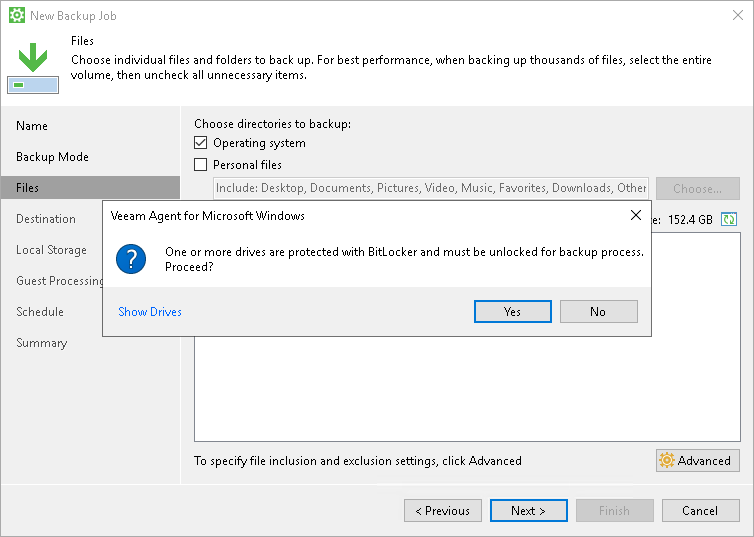Click the 152.4 GB size value
The height and width of the screenshot is (537, 754).
pos(691,220)
